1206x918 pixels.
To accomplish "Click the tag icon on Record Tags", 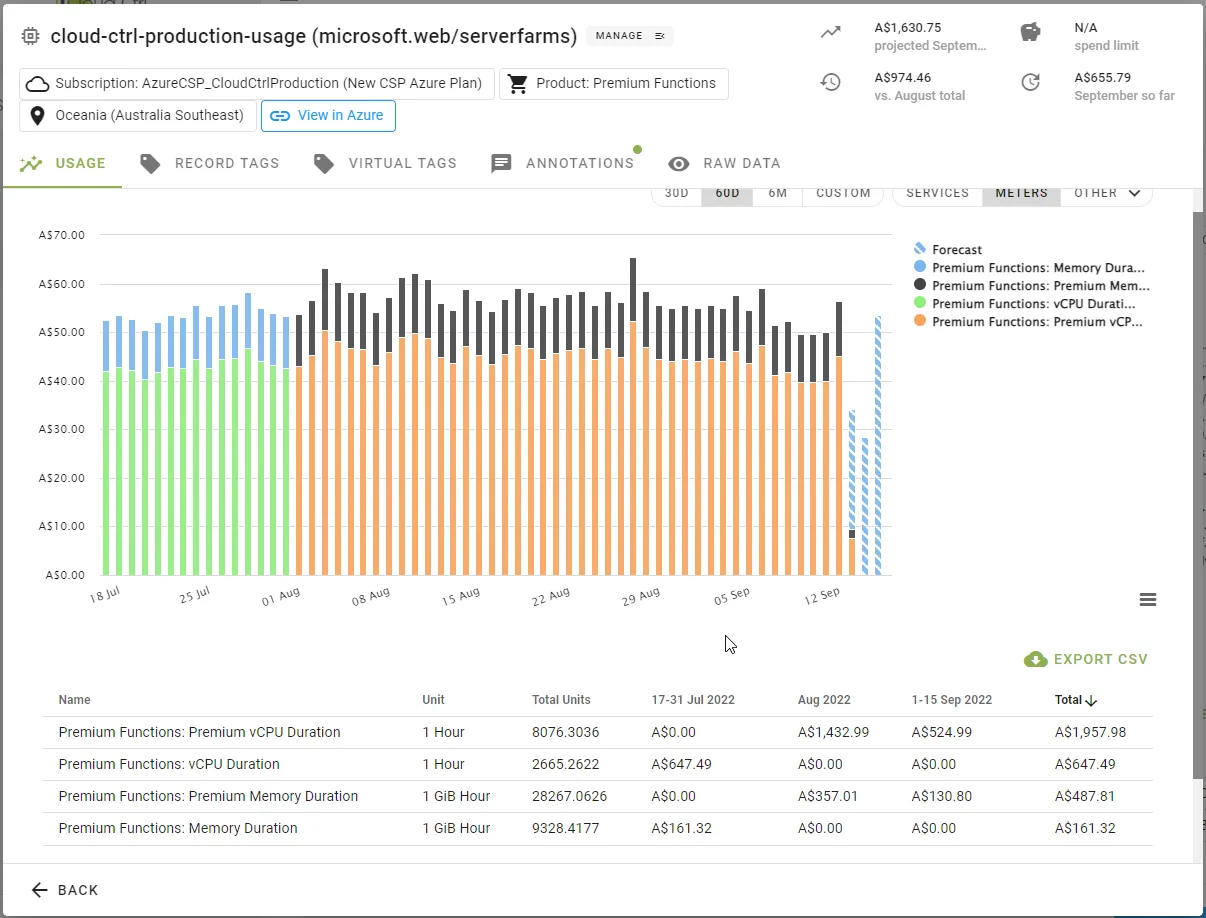I will tap(150, 164).
